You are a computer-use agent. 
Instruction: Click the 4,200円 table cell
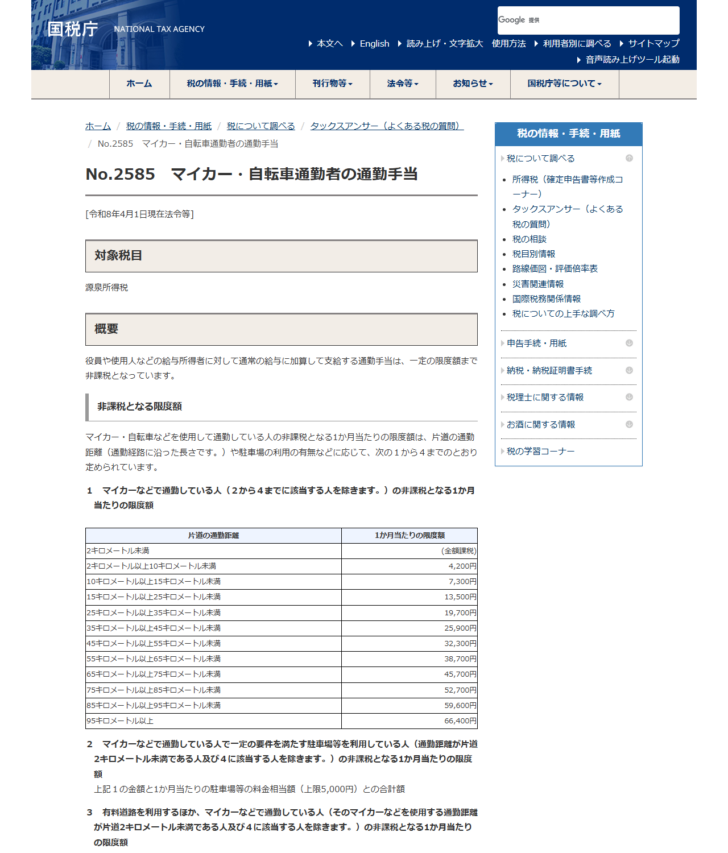[410, 566]
